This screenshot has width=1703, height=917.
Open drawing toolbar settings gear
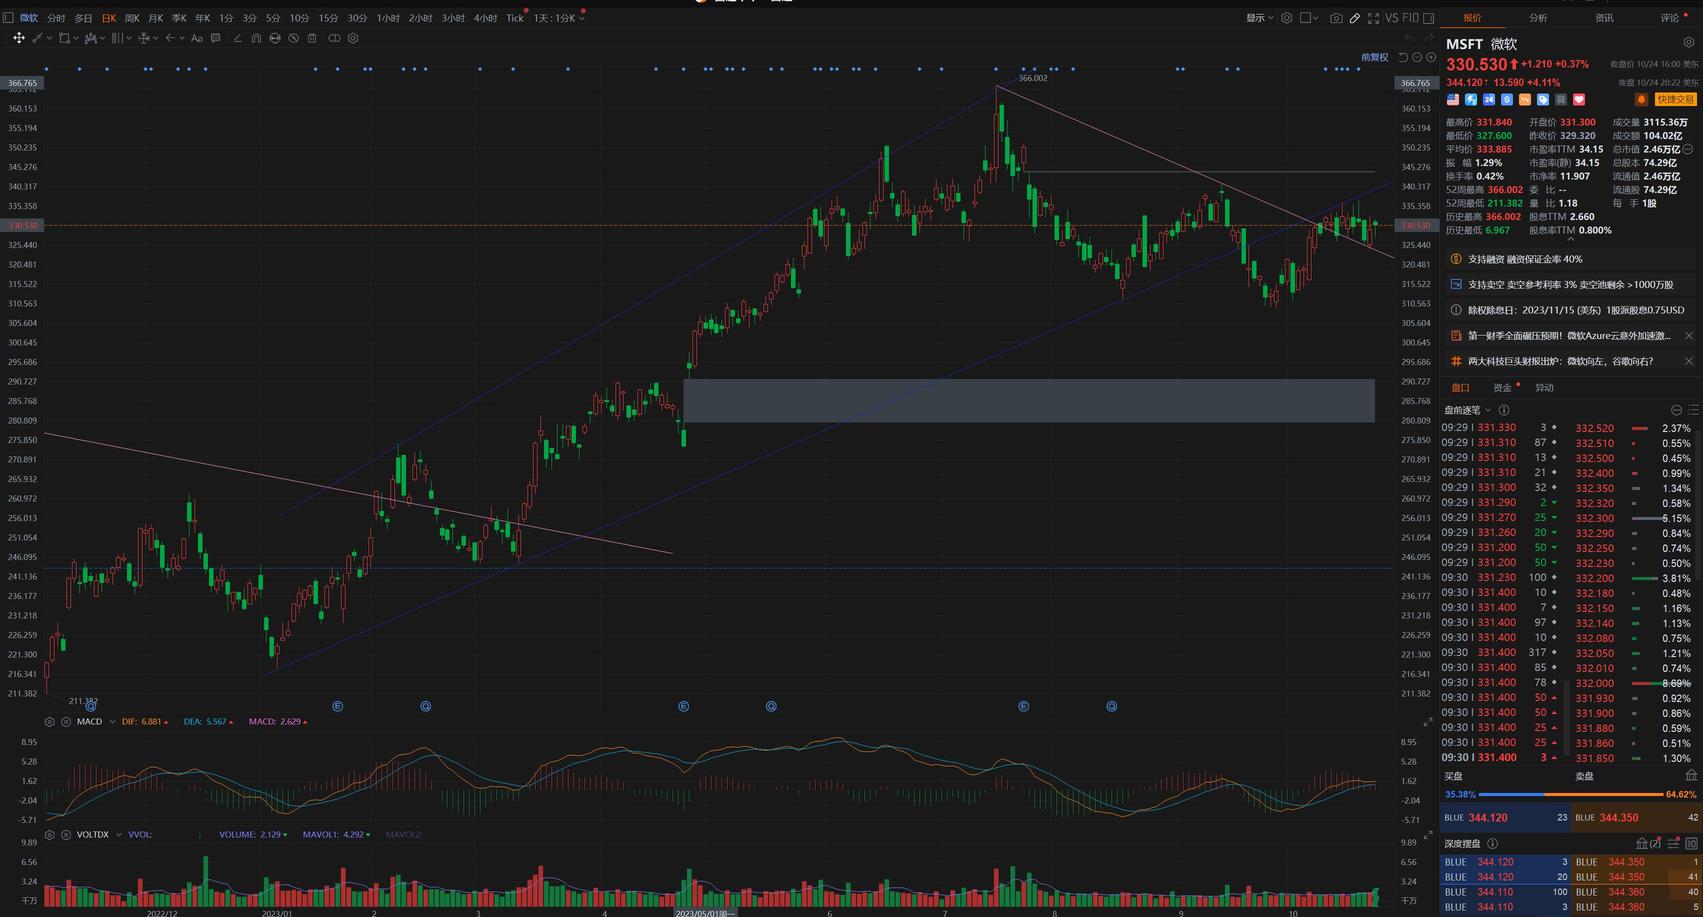(x=353, y=38)
